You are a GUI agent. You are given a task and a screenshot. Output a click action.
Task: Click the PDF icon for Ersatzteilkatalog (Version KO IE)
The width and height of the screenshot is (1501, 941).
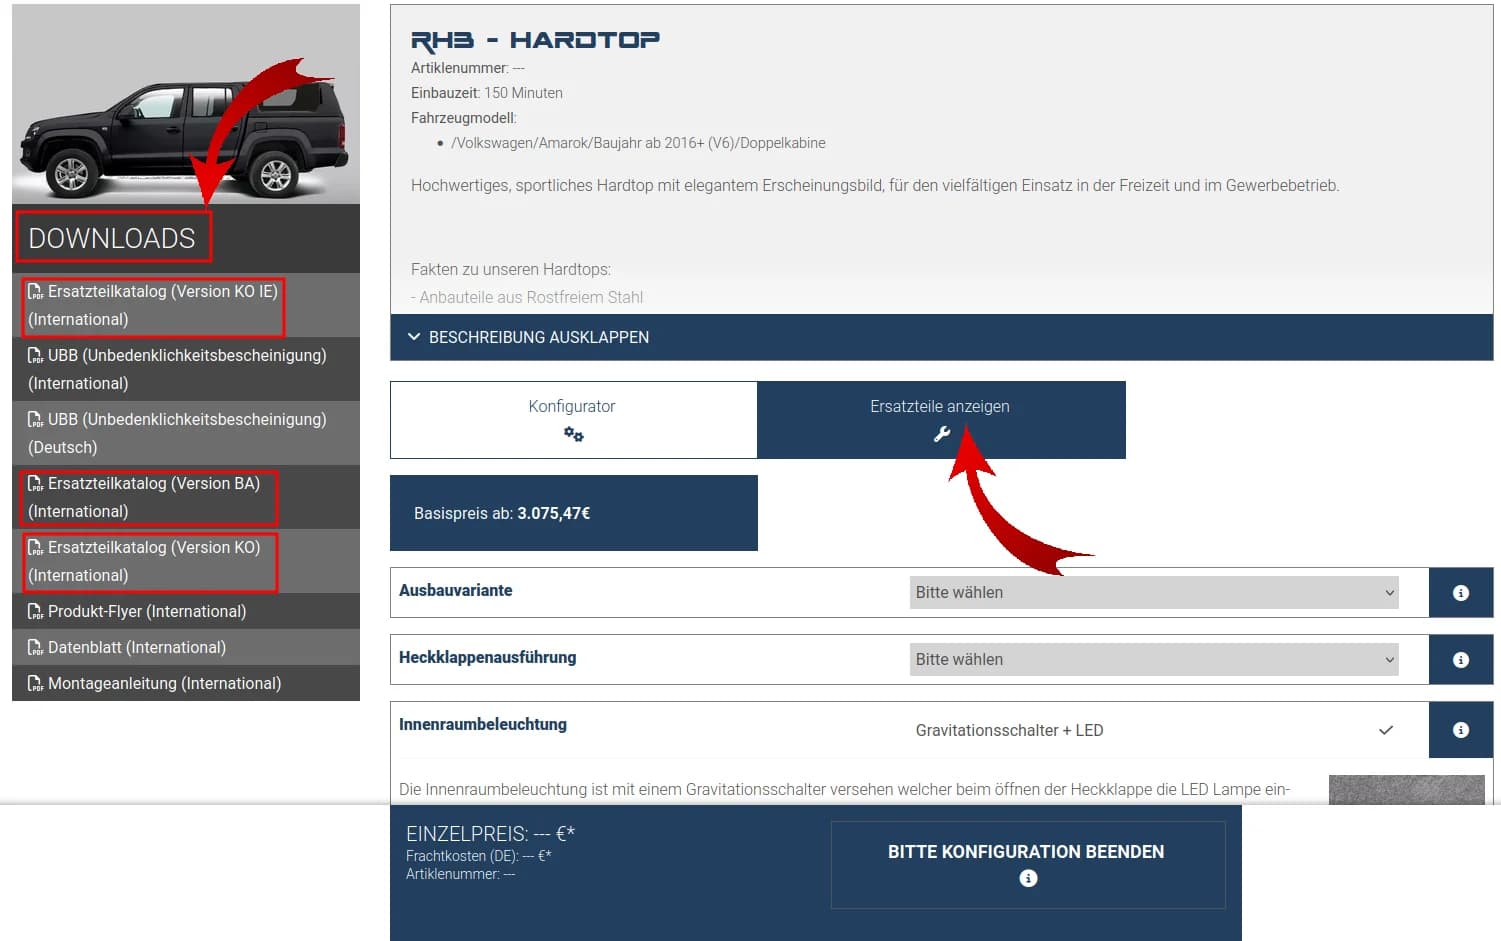tap(36, 292)
